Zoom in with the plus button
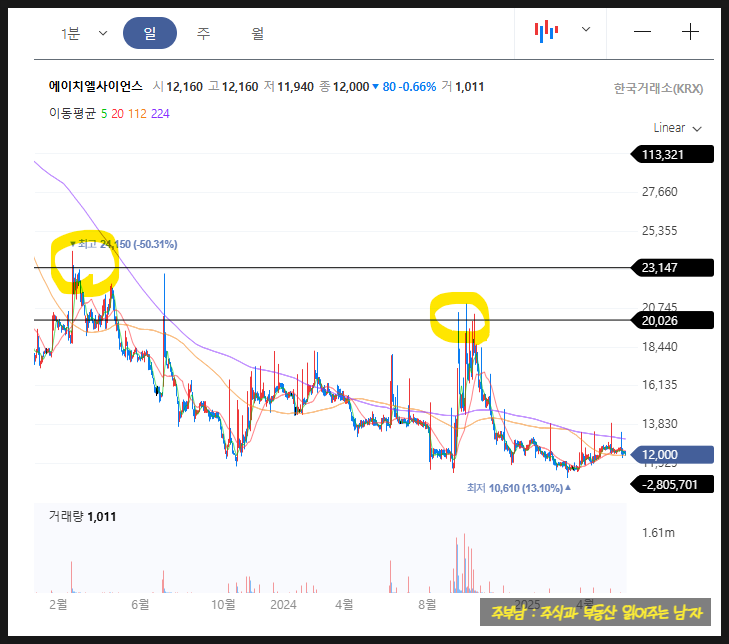This screenshot has height=644, width=729. tap(690, 32)
